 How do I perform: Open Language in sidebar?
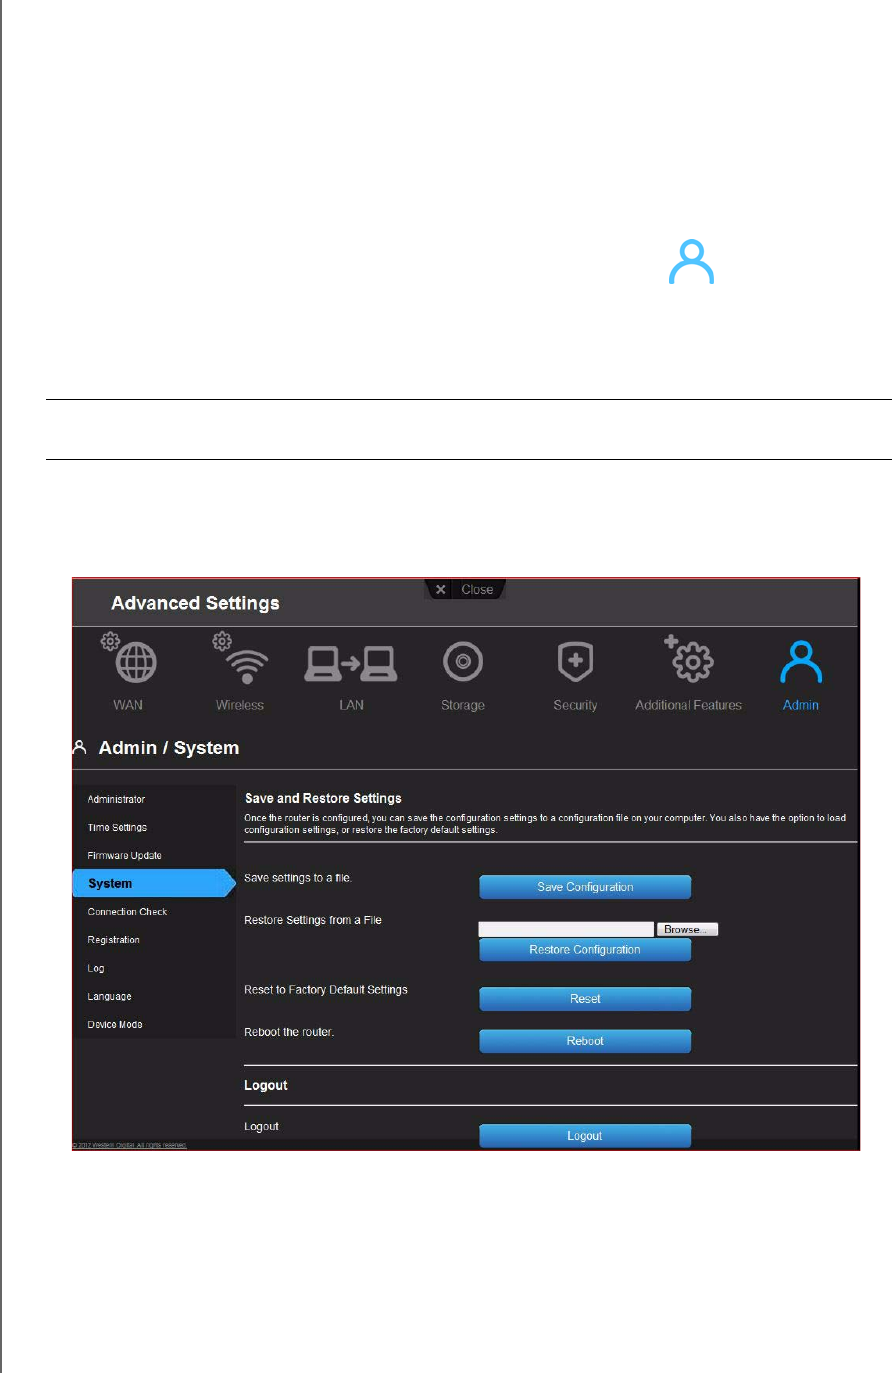tap(109, 997)
